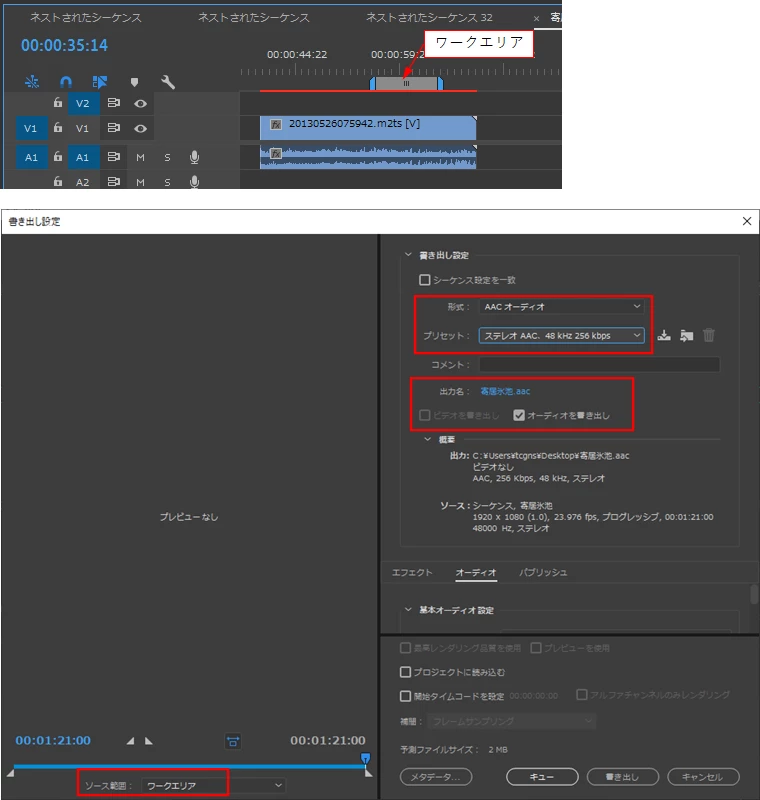Click fx badge on video clip
Screen dimensions: 760x800
pyautogui.click(x=276, y=124)
